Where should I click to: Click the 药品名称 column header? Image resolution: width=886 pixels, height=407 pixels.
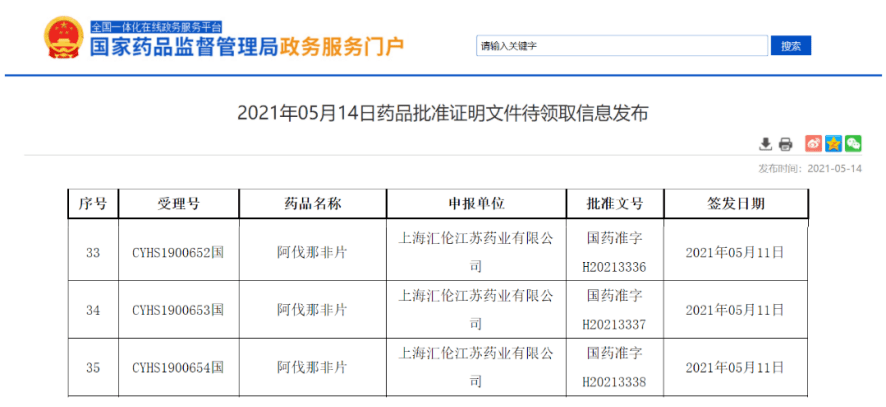pyautogui.click(x=312, y=204)
